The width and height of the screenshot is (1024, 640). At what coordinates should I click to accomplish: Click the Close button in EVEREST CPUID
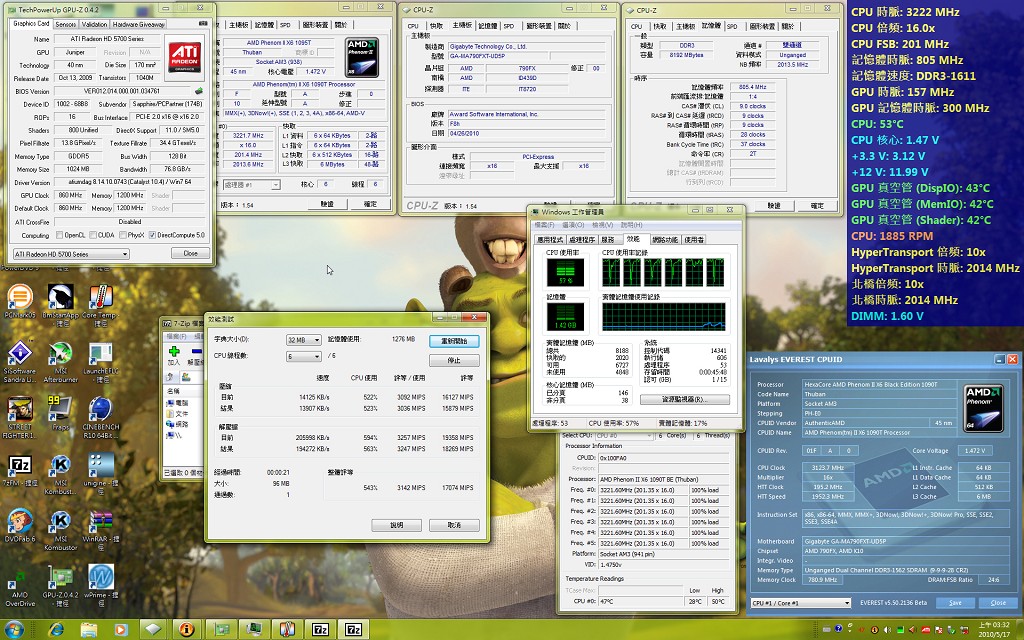click(998, 603)
